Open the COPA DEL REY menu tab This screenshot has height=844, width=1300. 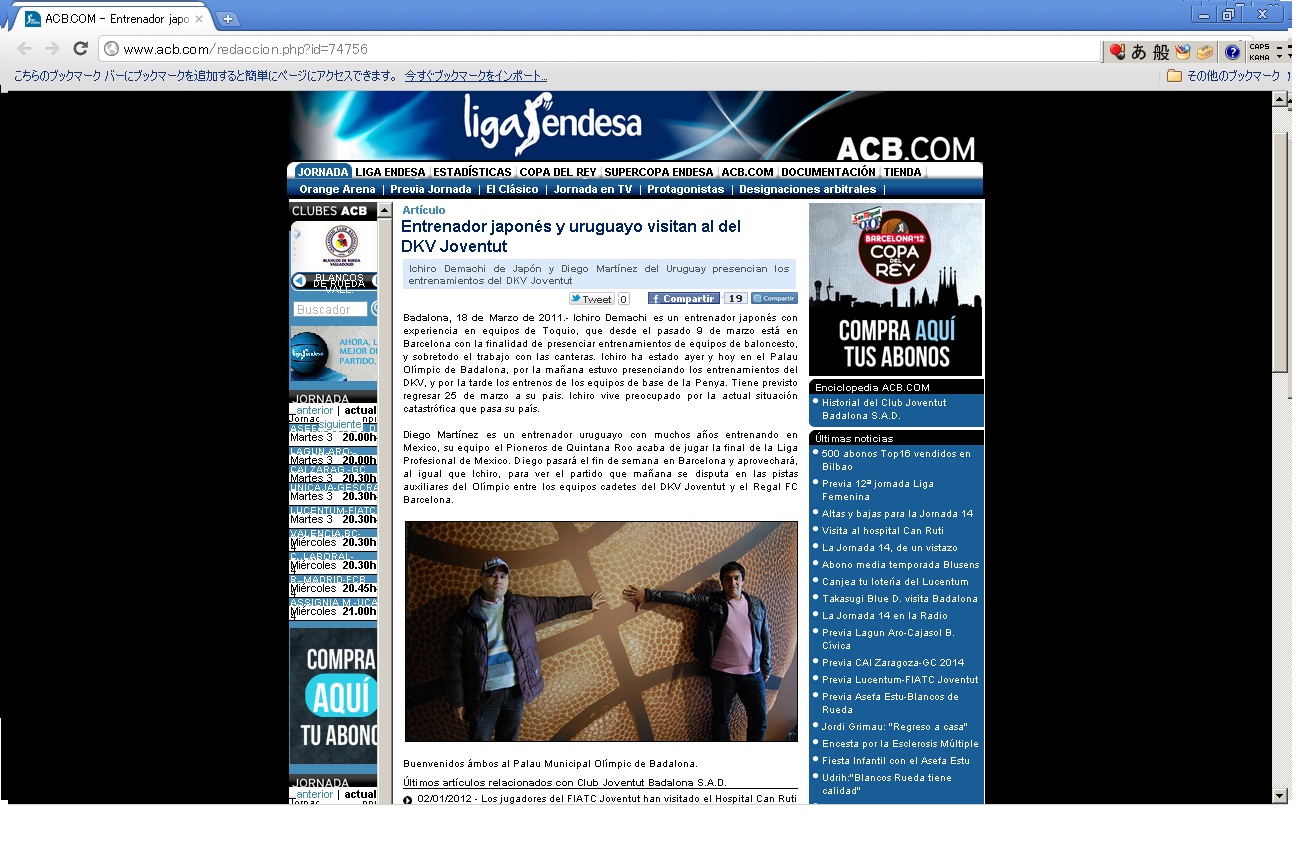click(x=558, y=172)
